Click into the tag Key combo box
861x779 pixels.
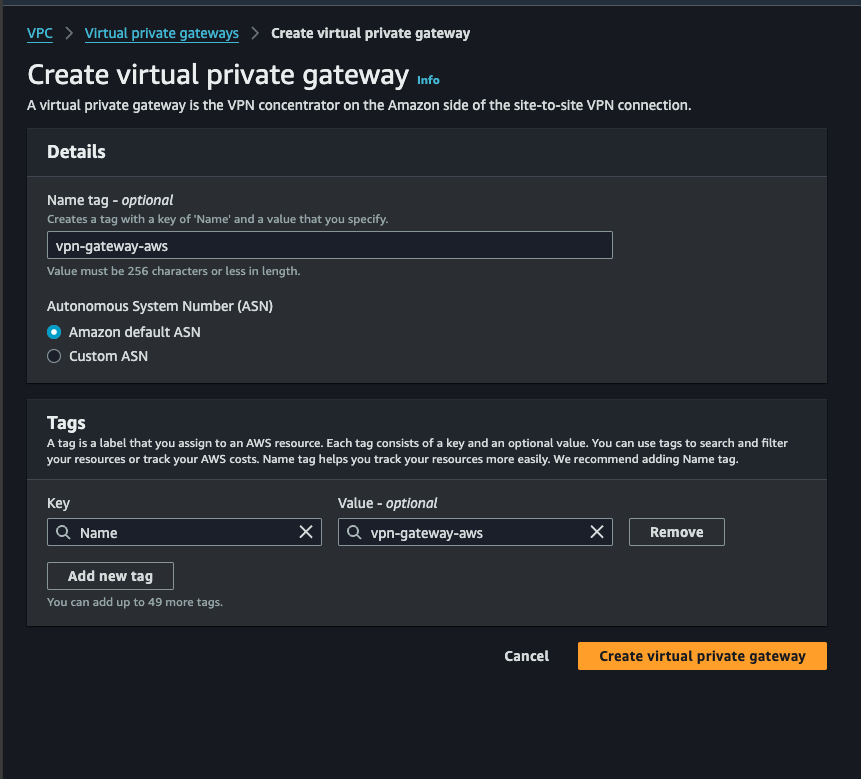click(185, 533)
